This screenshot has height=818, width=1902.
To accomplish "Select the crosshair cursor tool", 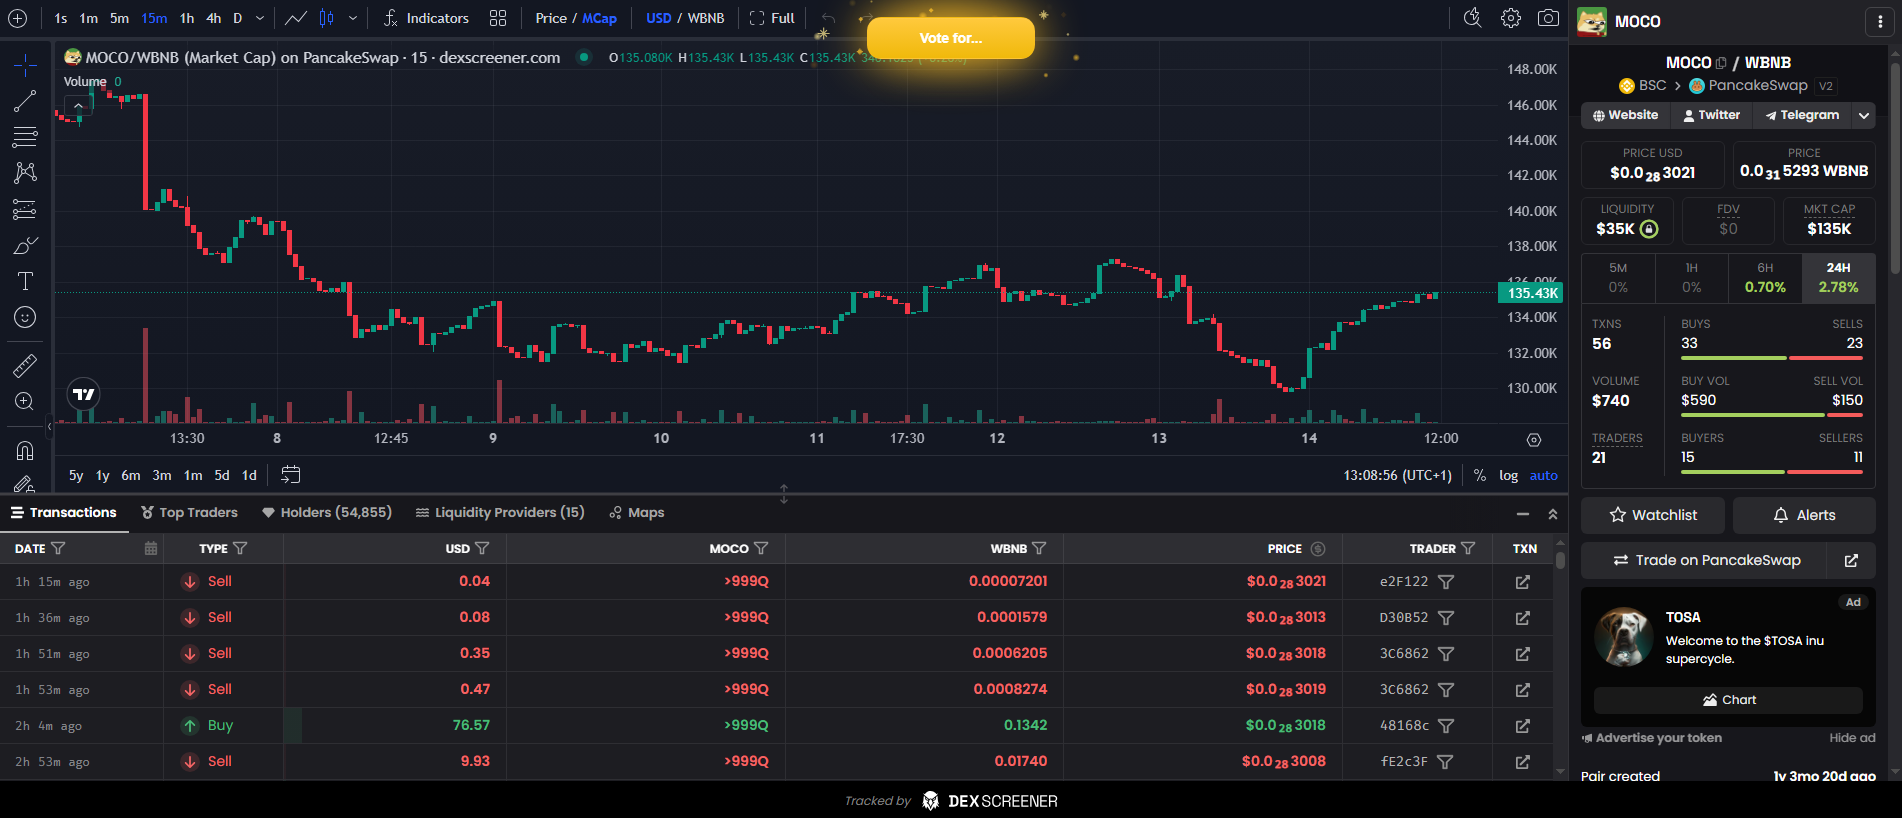I will (x=25, y=66).
